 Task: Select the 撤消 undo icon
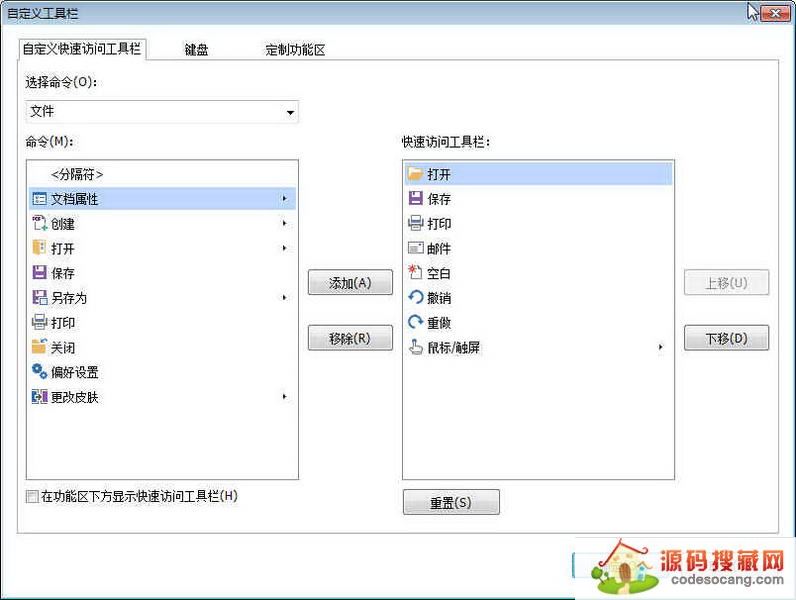(x=416, y=298)
